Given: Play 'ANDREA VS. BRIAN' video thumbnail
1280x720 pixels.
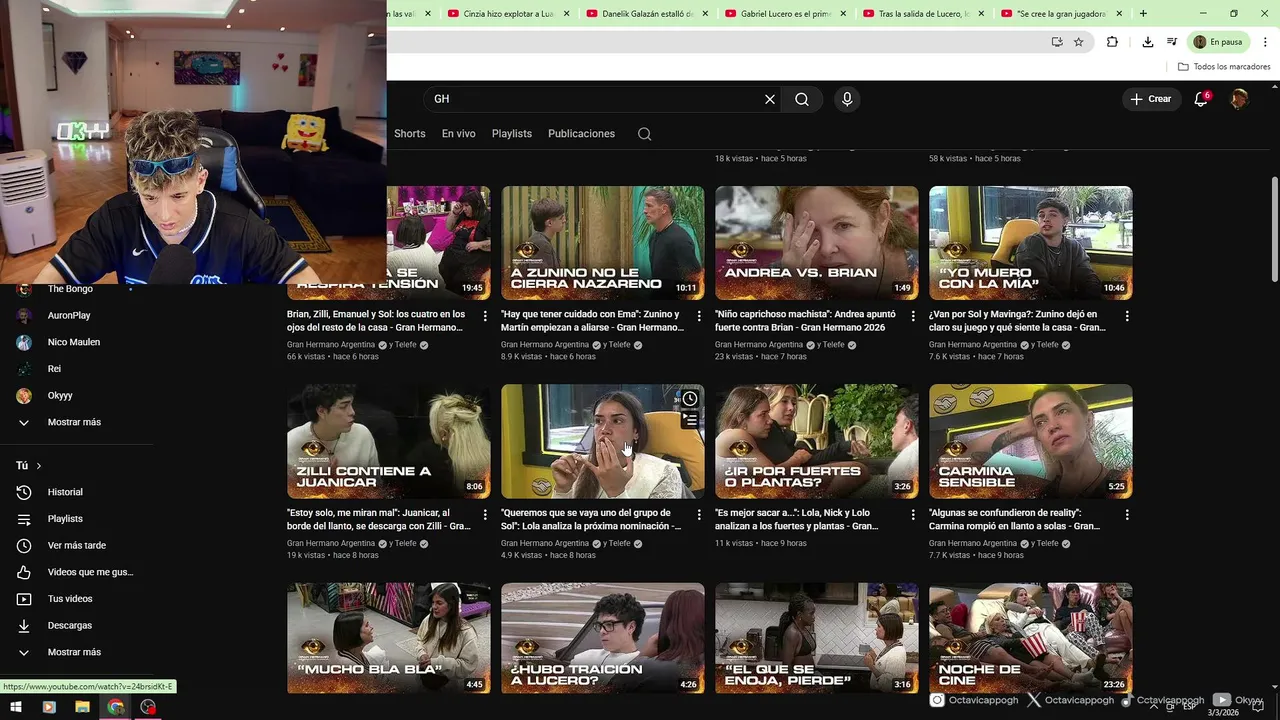Looking at the screenshot, I should [x=817, y=243].
